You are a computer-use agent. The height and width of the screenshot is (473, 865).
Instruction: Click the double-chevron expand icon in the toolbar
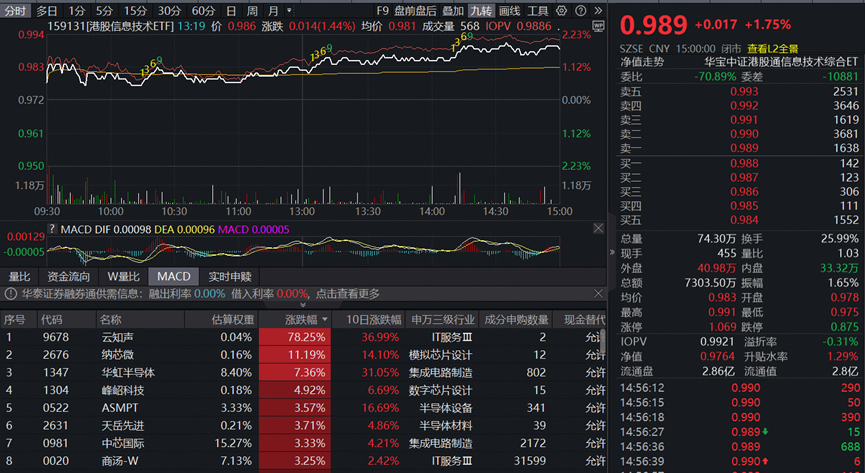(x=598, y=11)
